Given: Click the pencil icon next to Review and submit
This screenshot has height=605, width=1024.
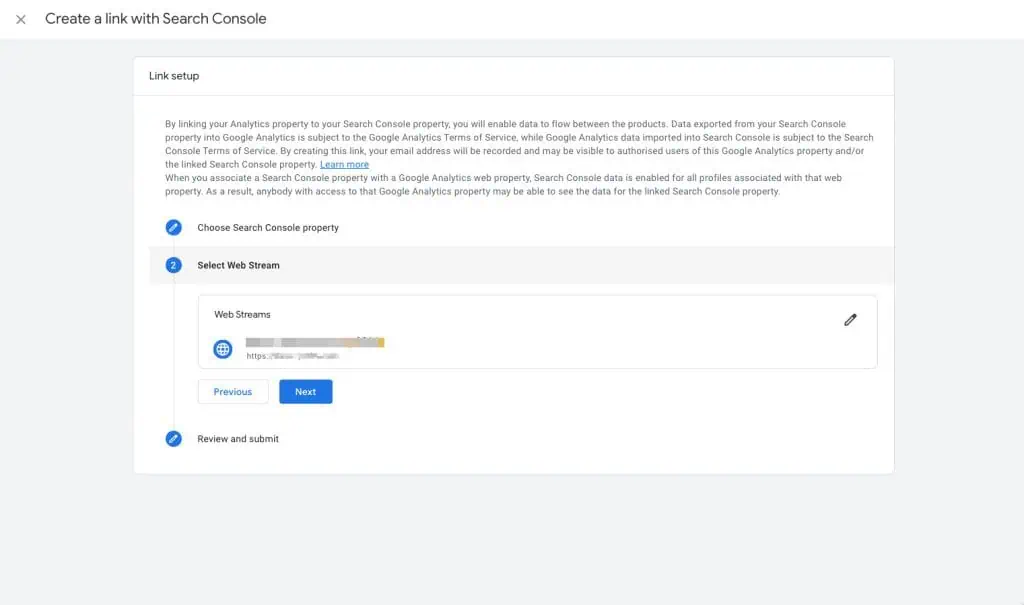Looking at the screenshot, I should click(x=173, y=438).
